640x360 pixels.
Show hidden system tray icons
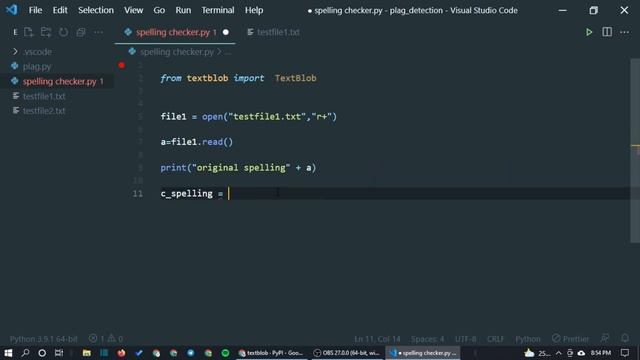pos(558,353)
